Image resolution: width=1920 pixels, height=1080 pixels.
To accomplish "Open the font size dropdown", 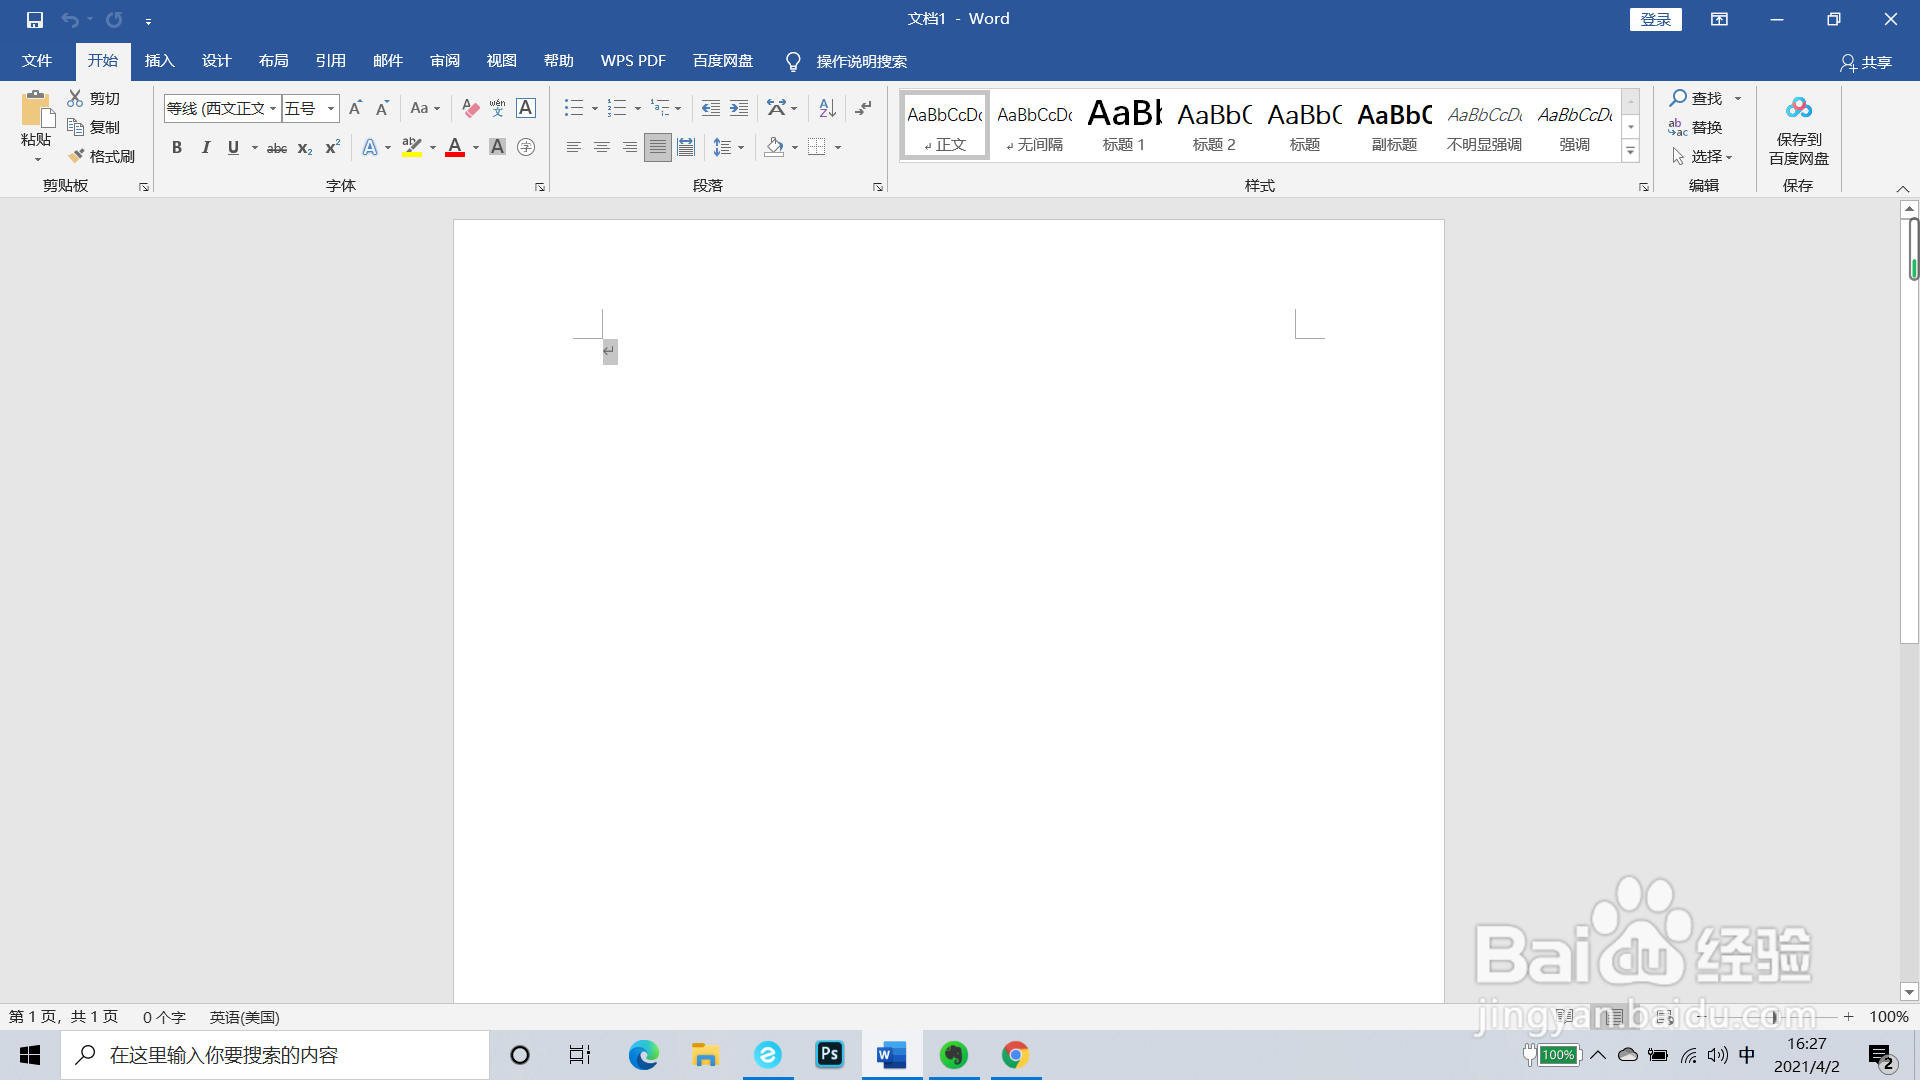I will (x=331, y=108).
